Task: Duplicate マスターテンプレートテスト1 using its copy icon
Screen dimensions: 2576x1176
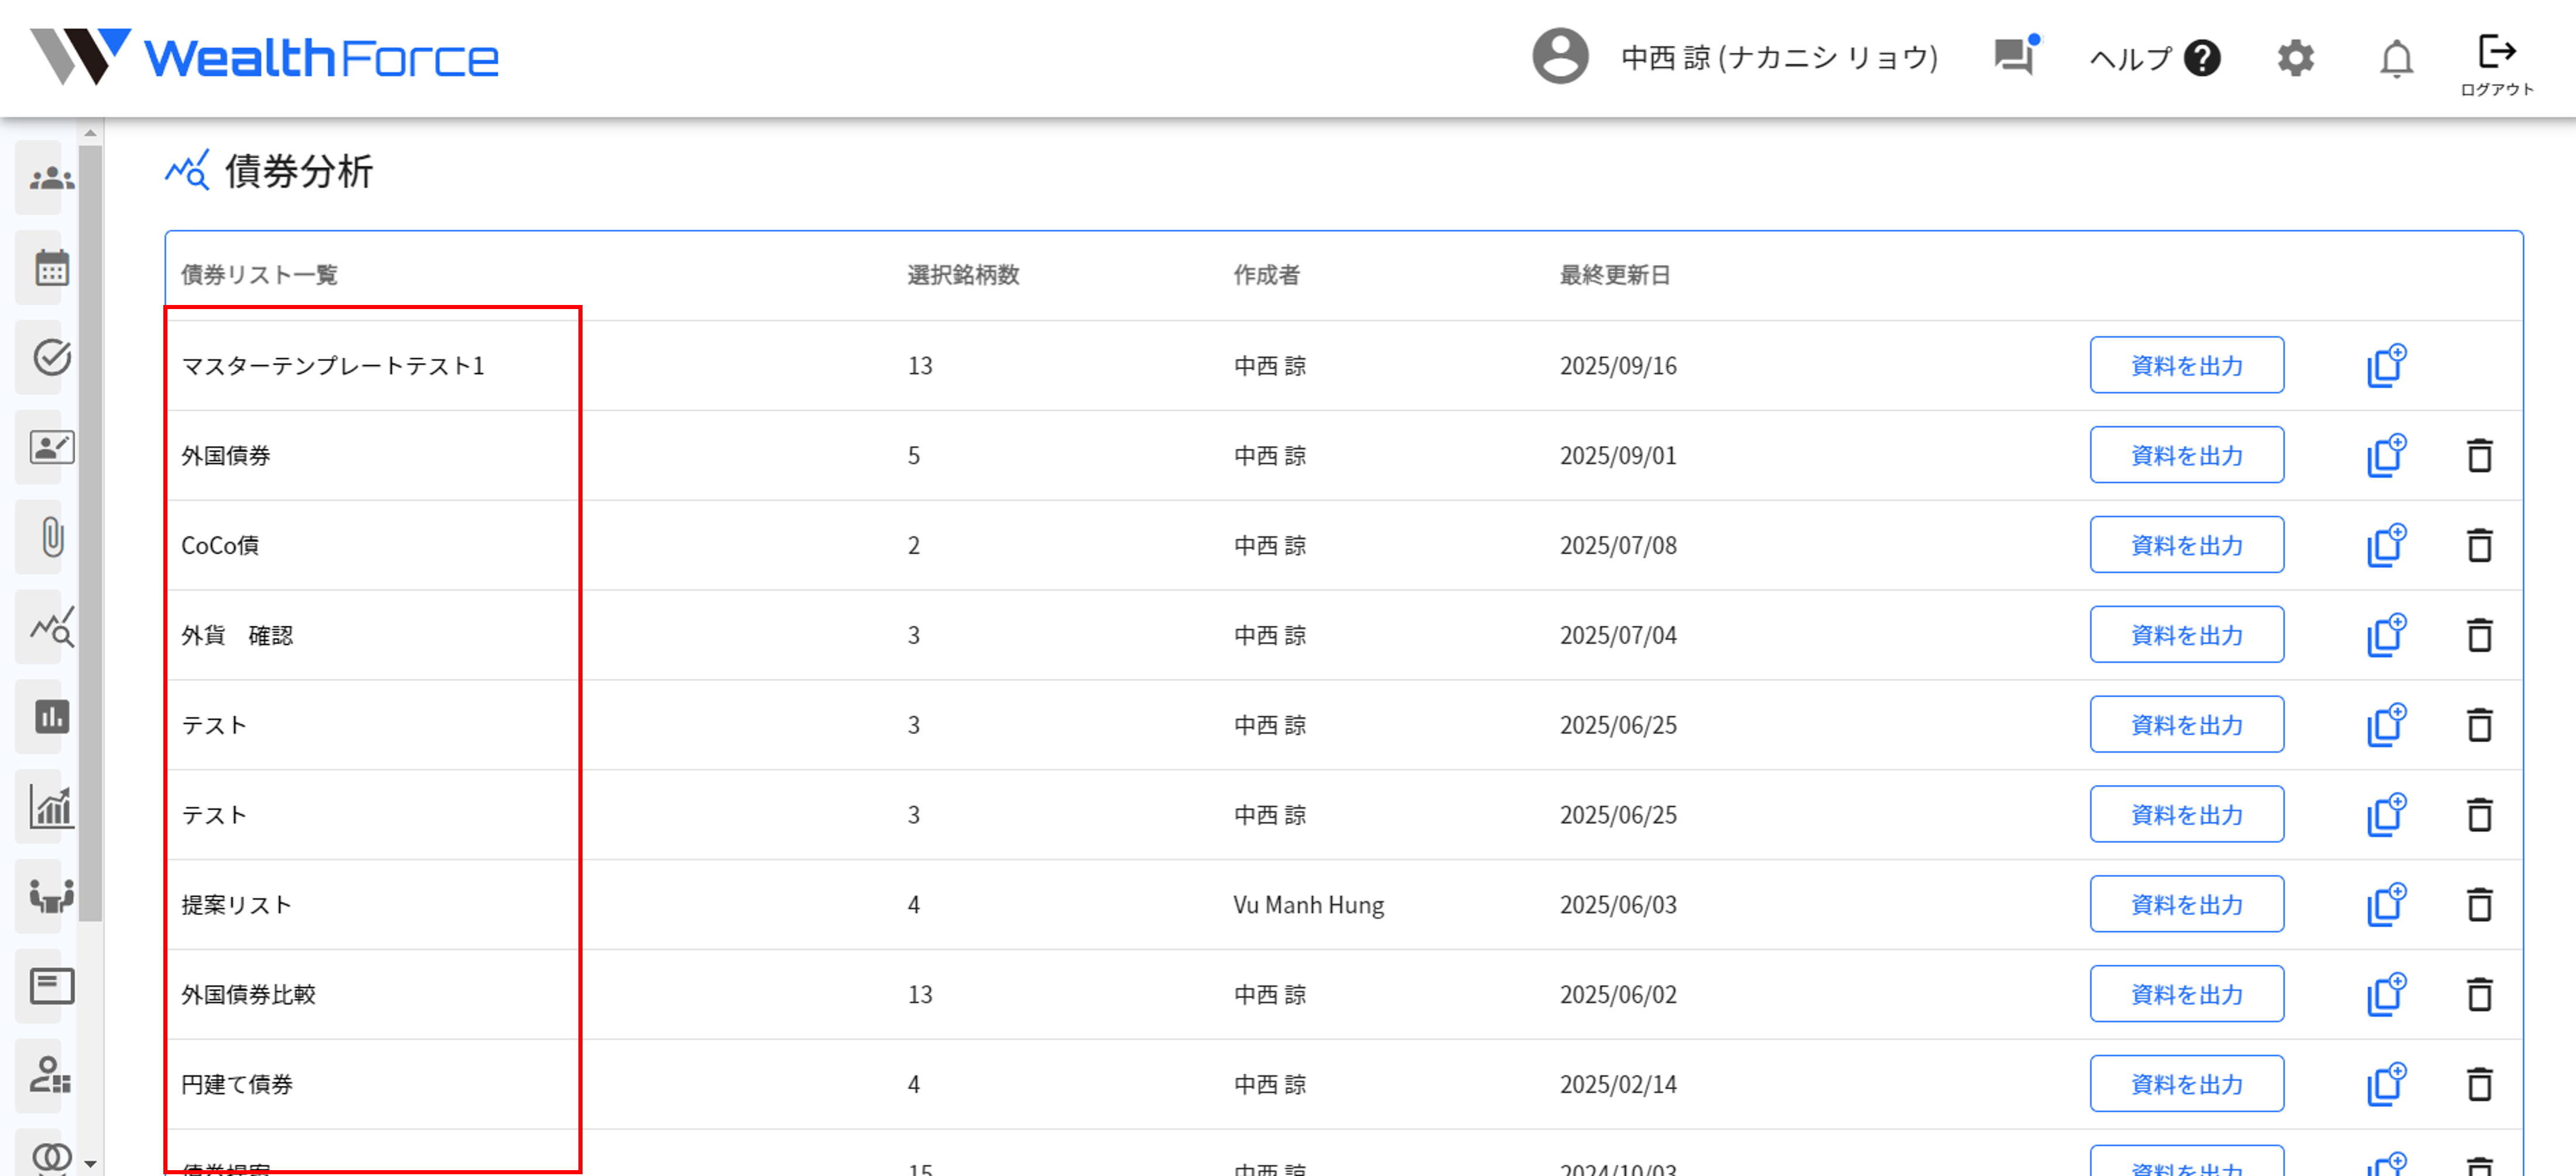Action: 2387,365
